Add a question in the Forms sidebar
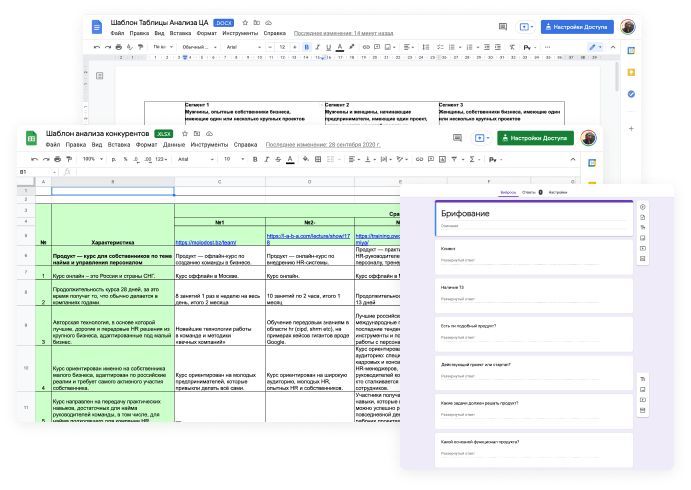 (643, 207)
